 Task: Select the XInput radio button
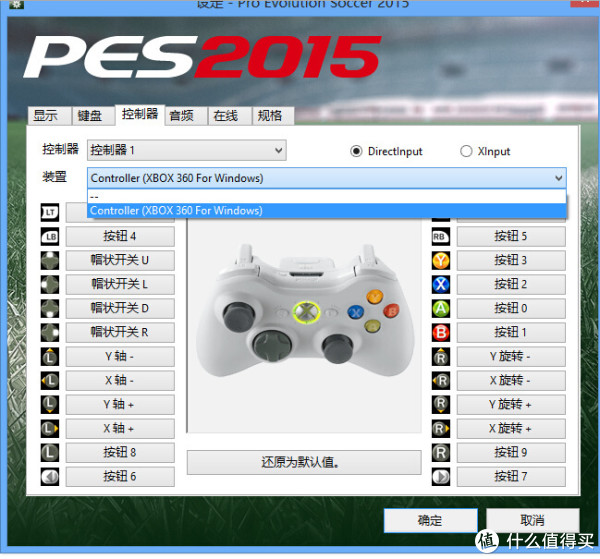(466, 152)
